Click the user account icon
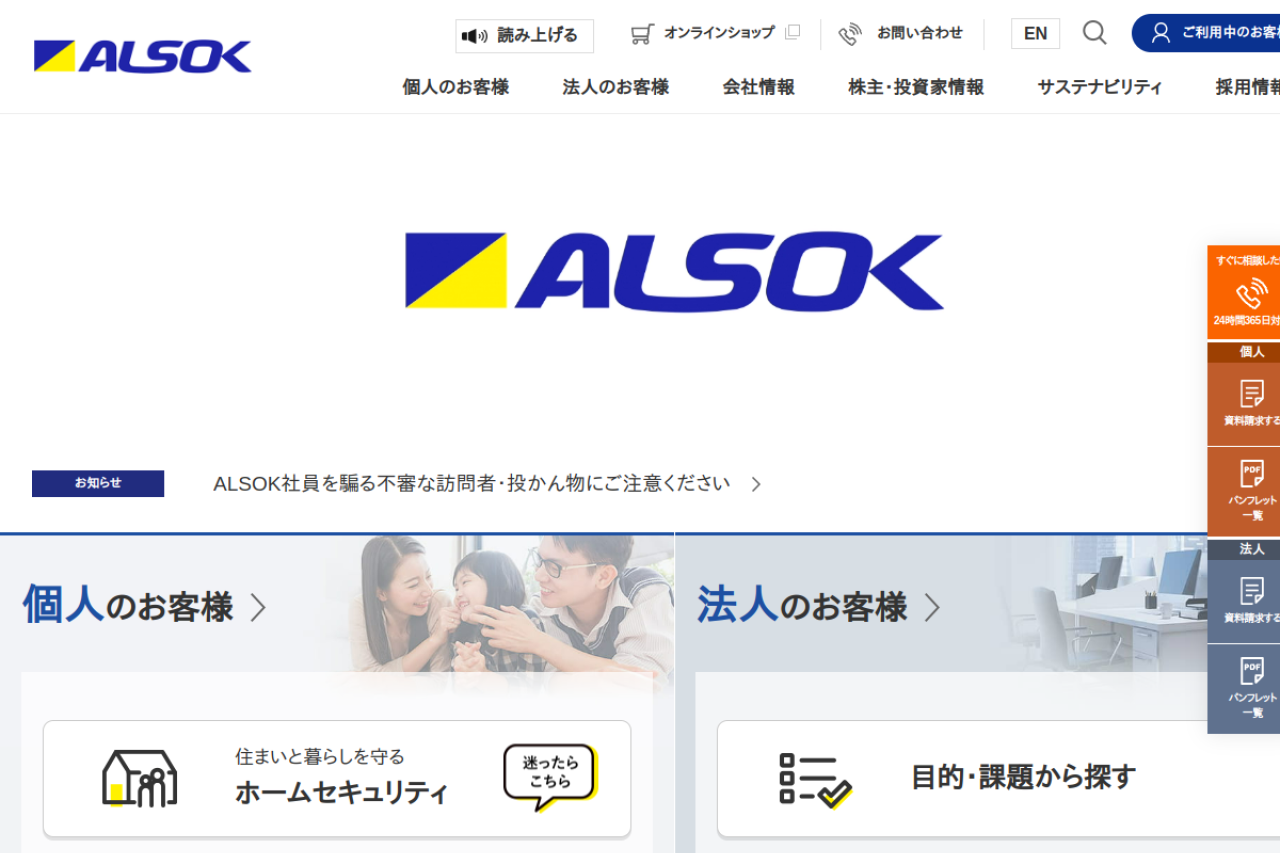This screenshot has width=1280, height=853. [1160, 33]
